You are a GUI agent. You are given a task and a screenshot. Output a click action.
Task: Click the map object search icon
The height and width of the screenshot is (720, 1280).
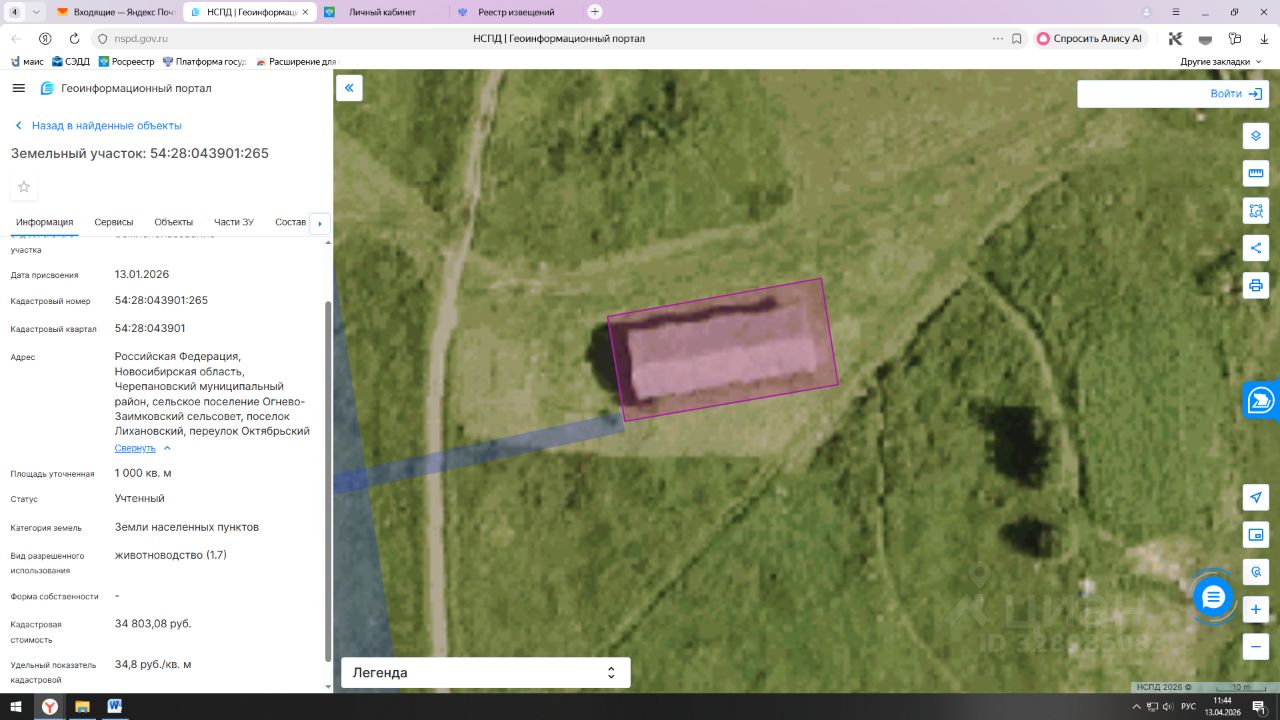click(1256, 572)
